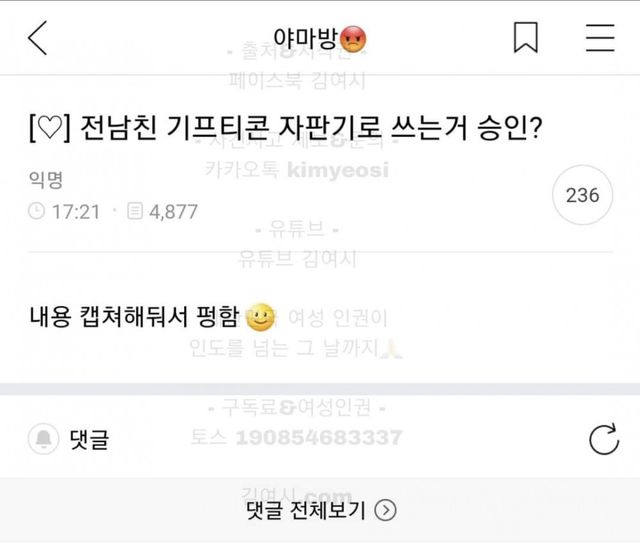
Task: Refresh the comments with circular arrow
Action: (604, 439)
